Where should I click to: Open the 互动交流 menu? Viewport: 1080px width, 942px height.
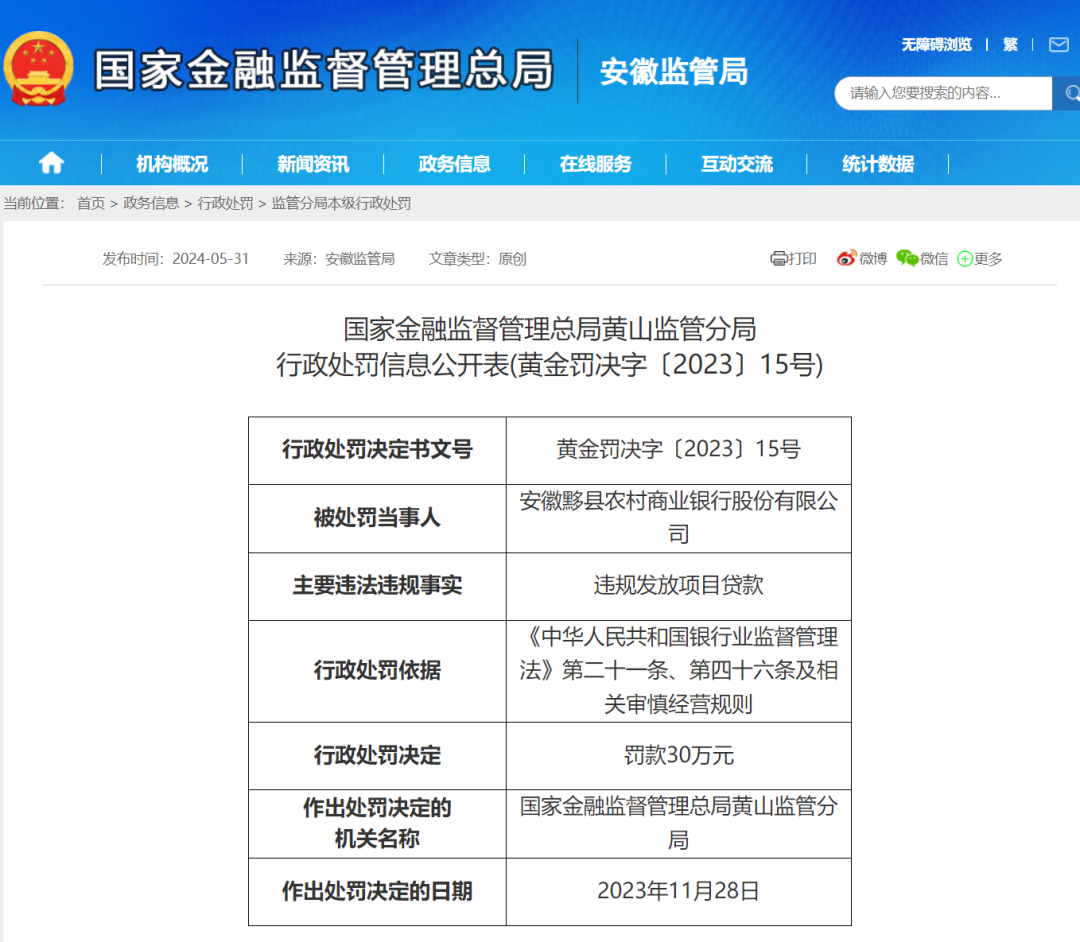(x=737, y=164)
